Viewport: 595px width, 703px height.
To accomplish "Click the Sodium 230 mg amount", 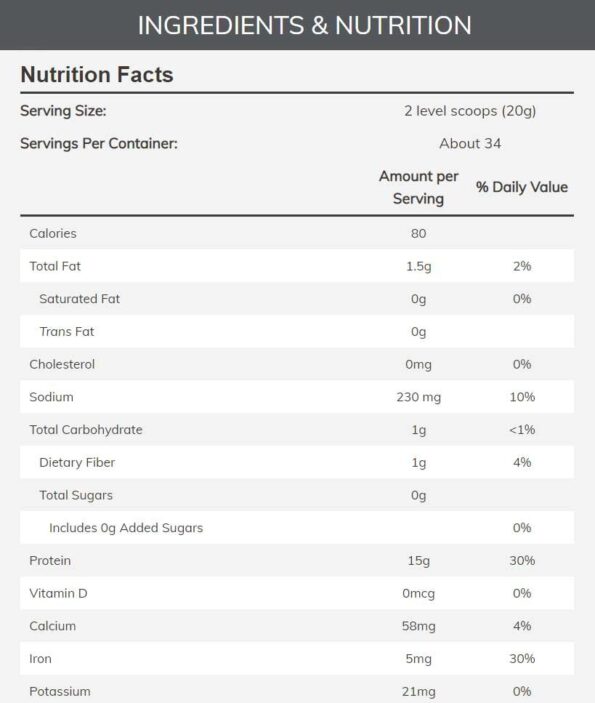I will click(418, 397).
